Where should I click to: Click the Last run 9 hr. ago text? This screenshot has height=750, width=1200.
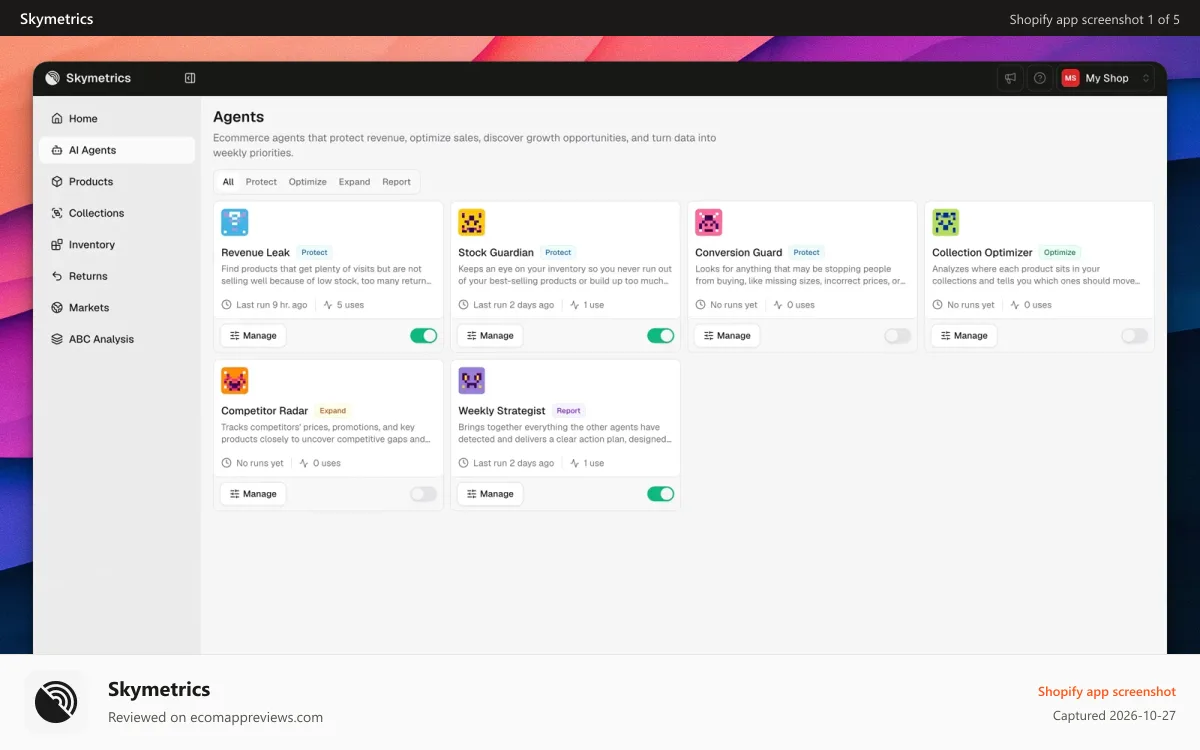pyautogui.click(x=271, y=305)
